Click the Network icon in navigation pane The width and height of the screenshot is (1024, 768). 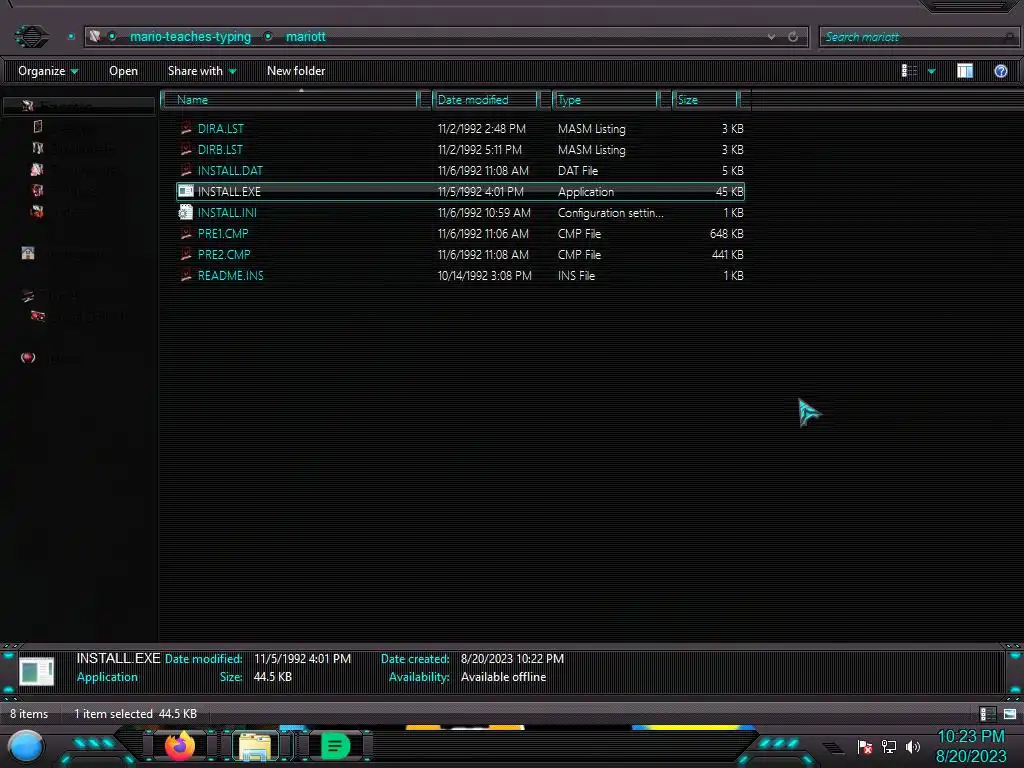pyautogui.click(x=27, y=358)
